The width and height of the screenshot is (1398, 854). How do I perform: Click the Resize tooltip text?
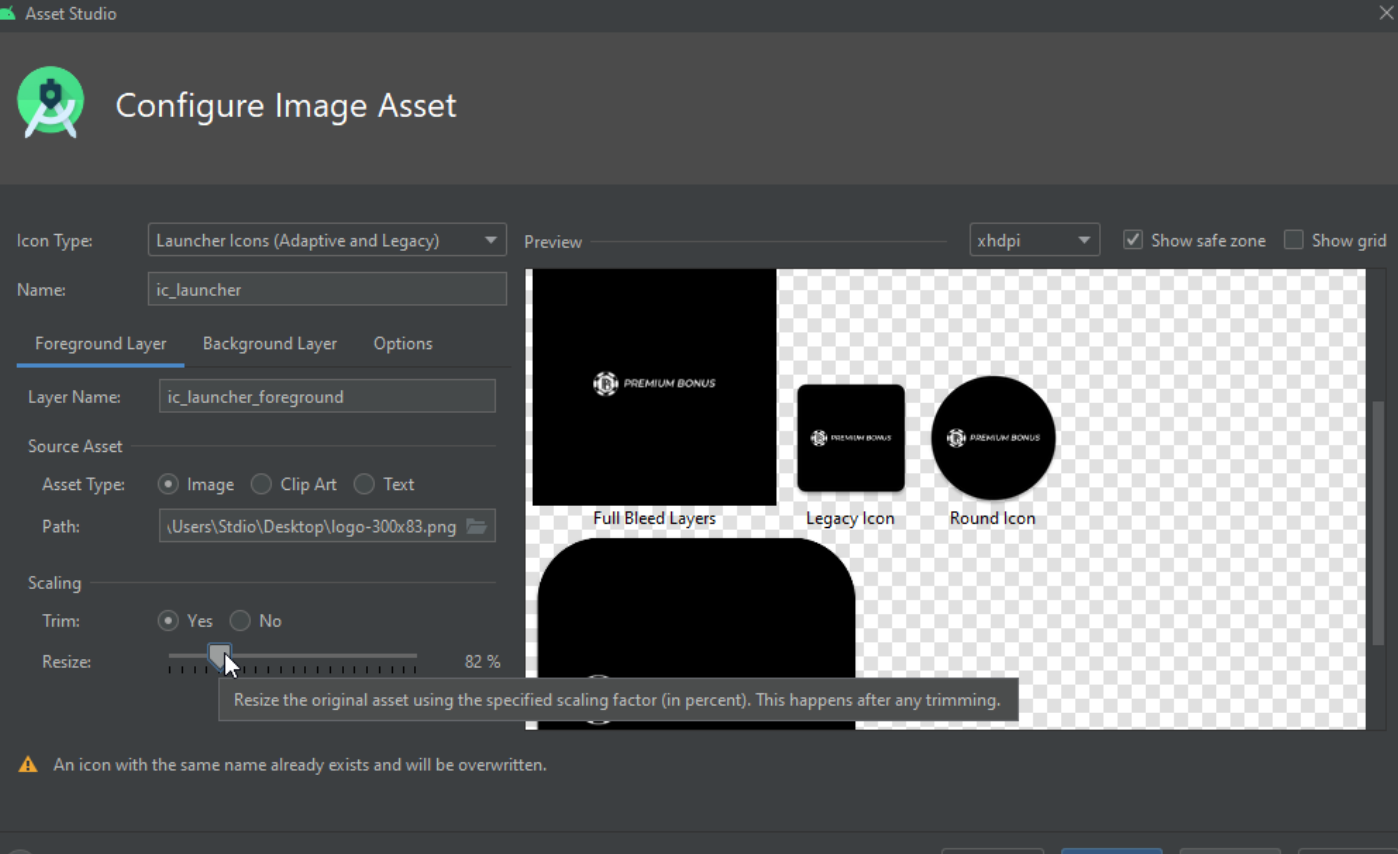pos(617,700)
